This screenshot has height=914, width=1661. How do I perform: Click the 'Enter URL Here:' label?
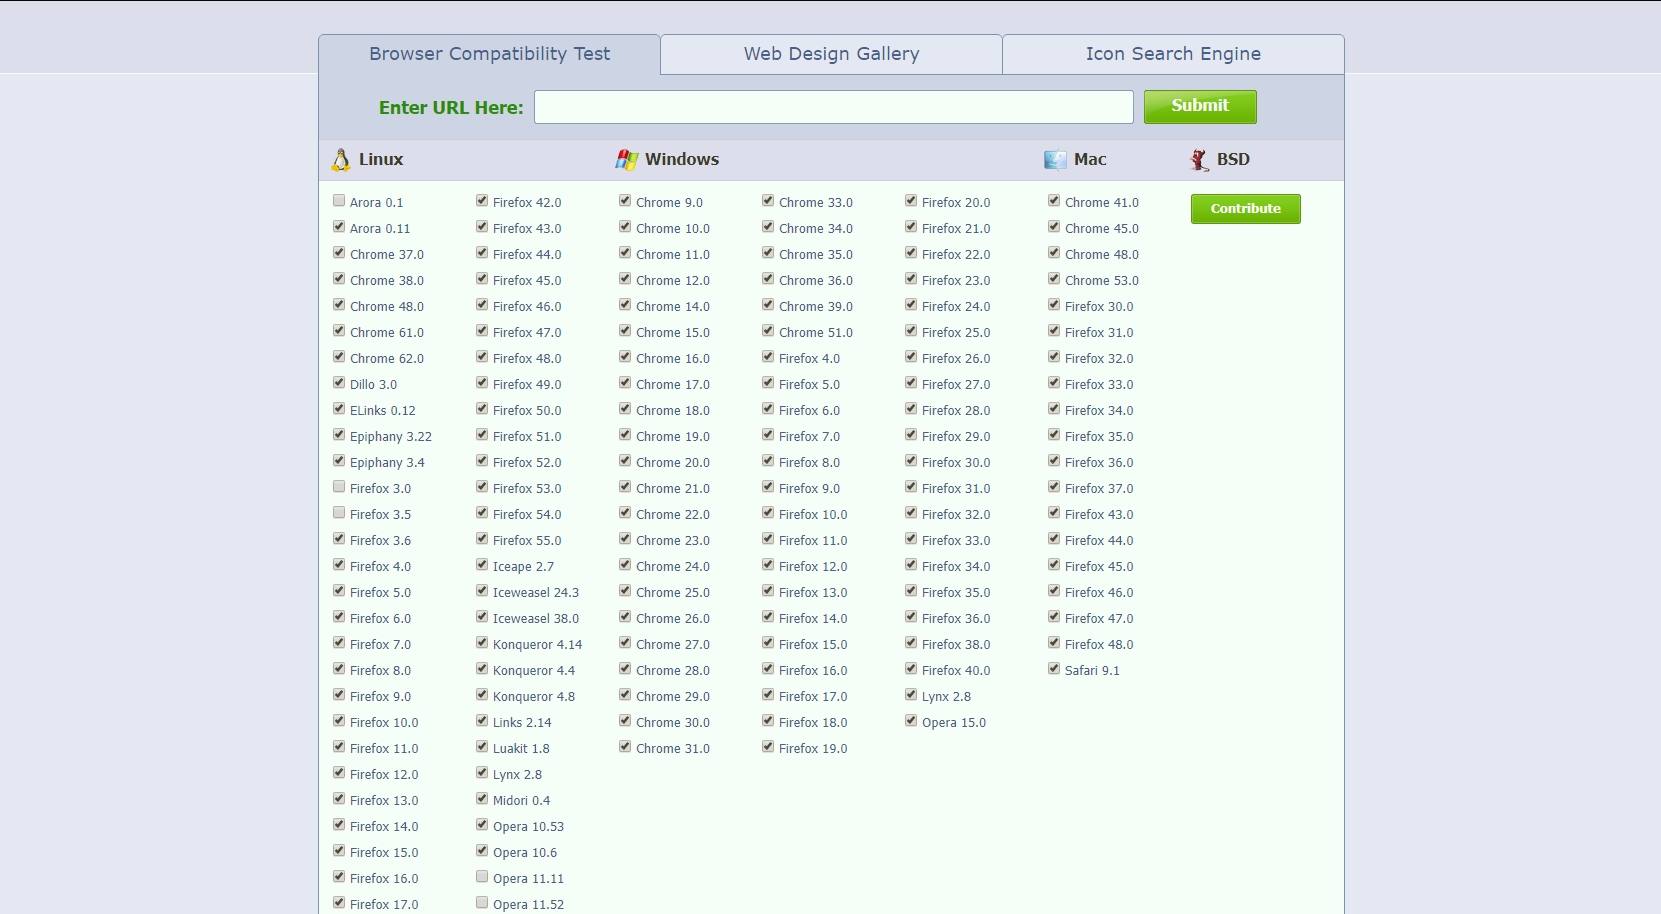[451, 108]
